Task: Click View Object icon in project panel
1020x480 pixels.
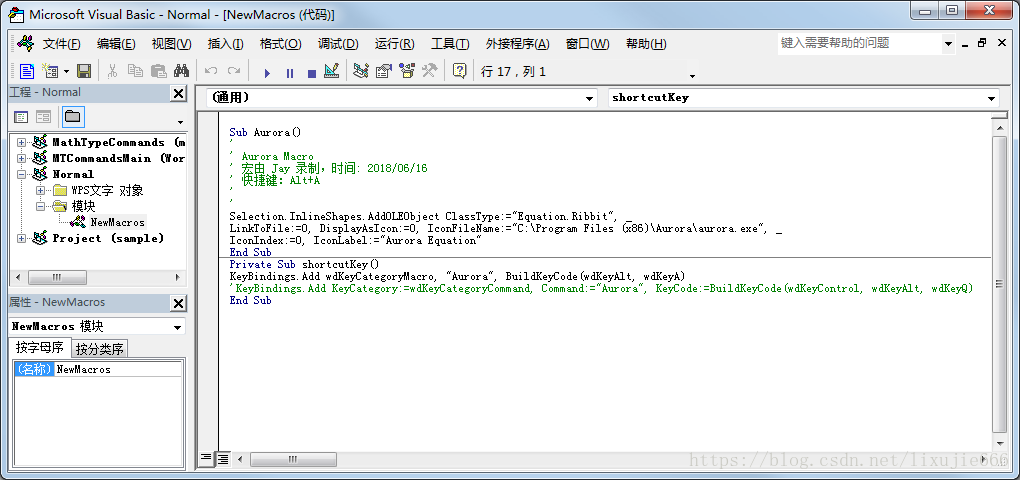Action: pyautogui.click(x=44, y=117)
